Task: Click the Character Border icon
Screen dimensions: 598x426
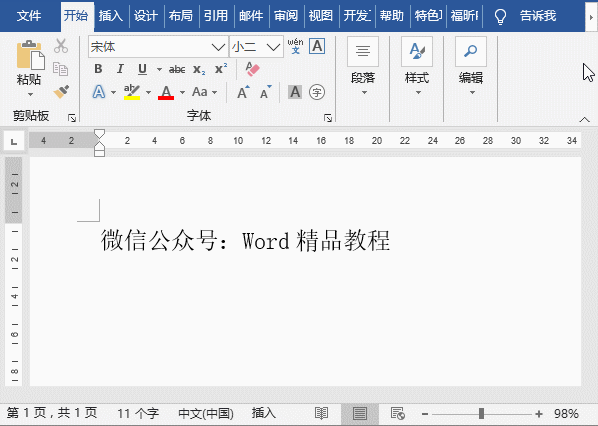Action: [x=317, y=46]
